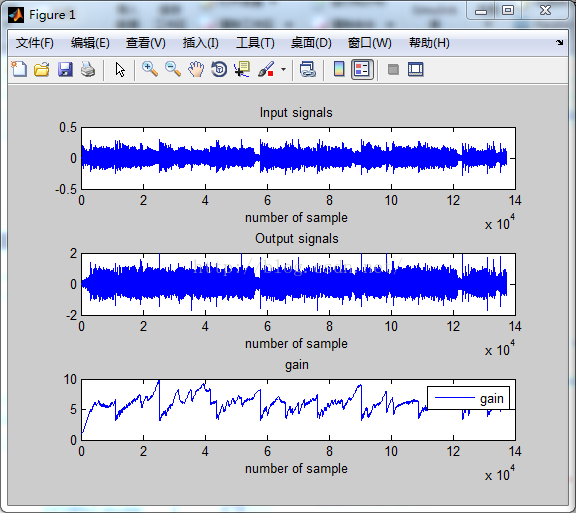
Task: Open the 文件(F) menu
Action: [x=35, y=43]
